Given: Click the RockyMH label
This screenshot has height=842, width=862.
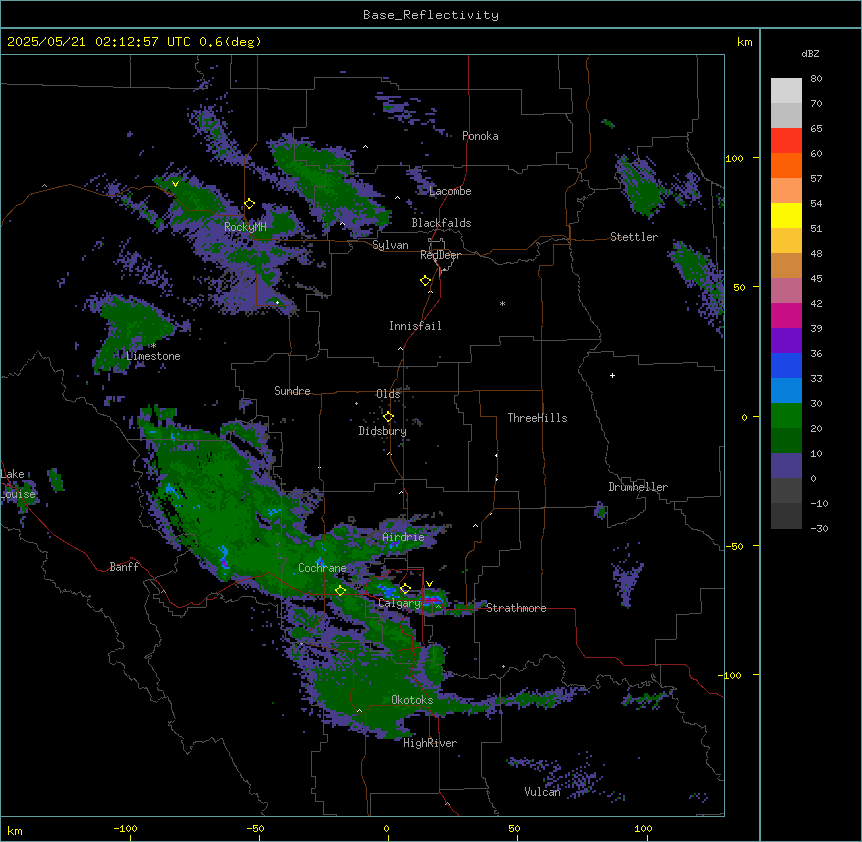Looking at the screenshot, I should 245,227.
